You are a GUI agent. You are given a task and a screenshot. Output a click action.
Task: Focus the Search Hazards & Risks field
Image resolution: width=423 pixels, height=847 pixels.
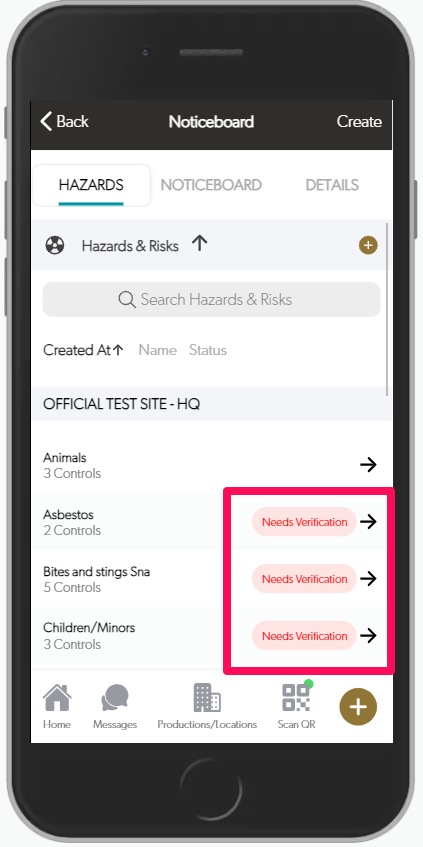(211, 299)
